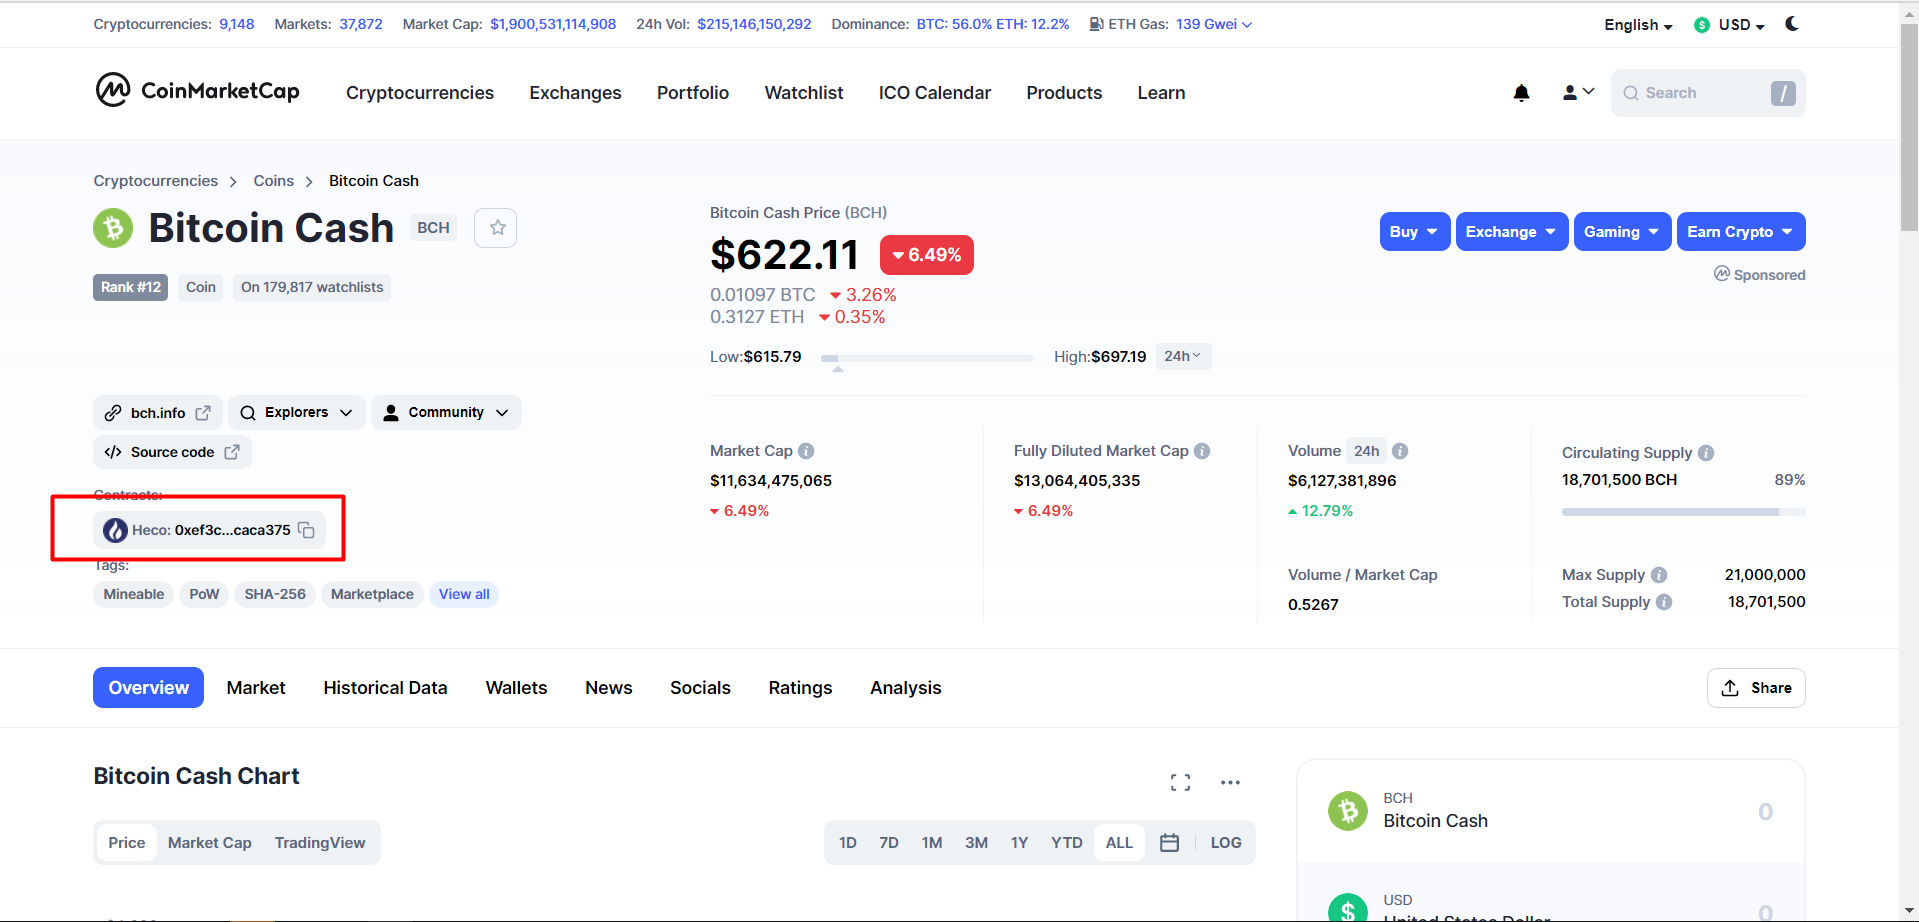Click the circulating supply progress bar
Viewport: 1919px width, 922px height.
click(1684, 512)
